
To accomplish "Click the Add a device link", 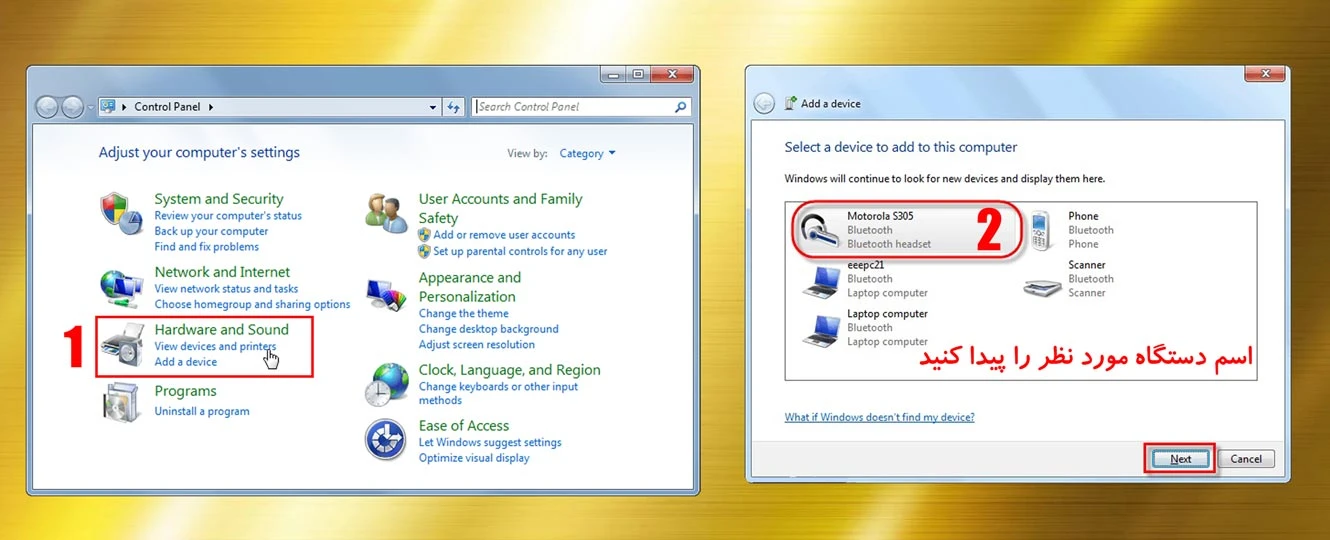I will 186,362.
